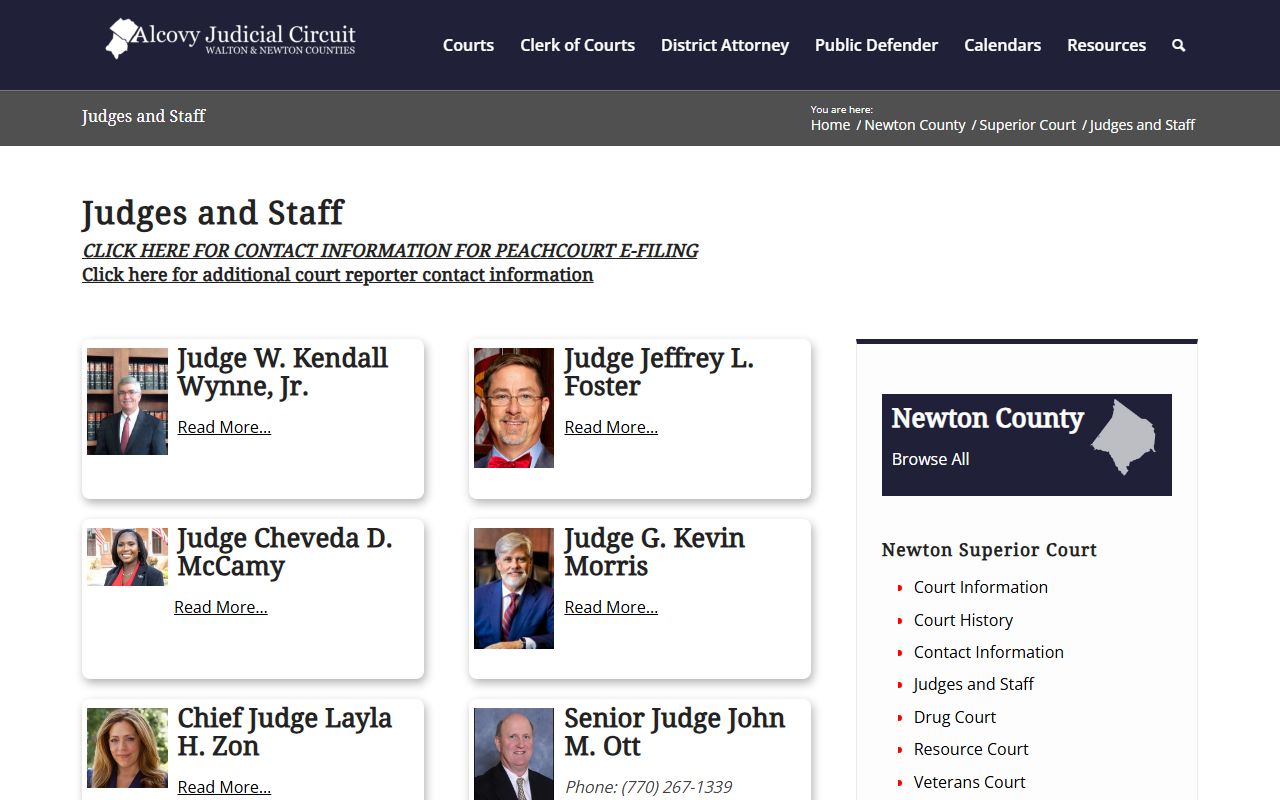Screen dimensions: 1280x800
Task: Click the Newton Superior Court heading
Action: coord(989,550)
